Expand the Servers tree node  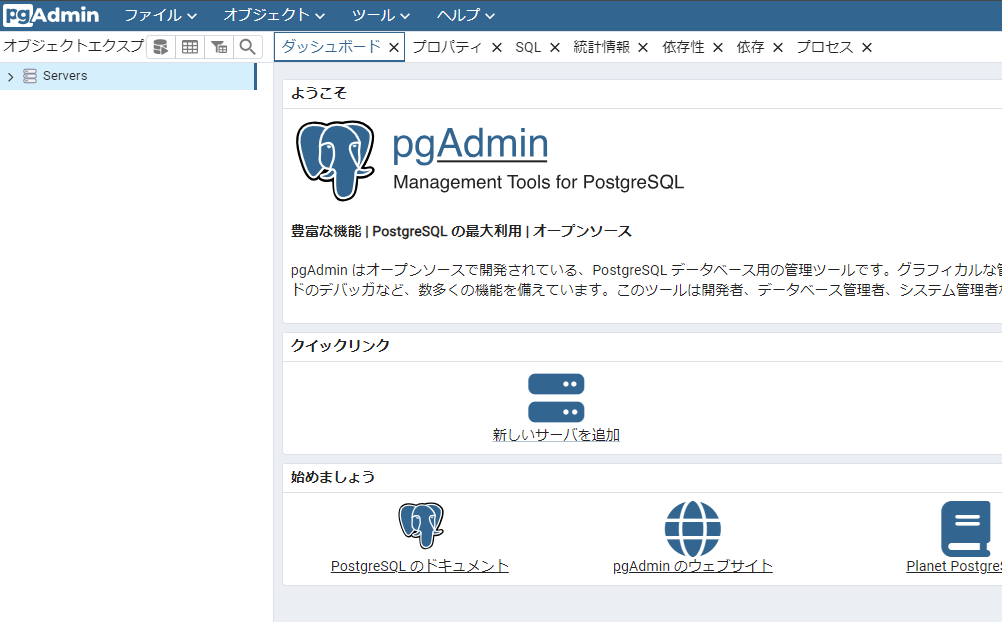point(10,75)
